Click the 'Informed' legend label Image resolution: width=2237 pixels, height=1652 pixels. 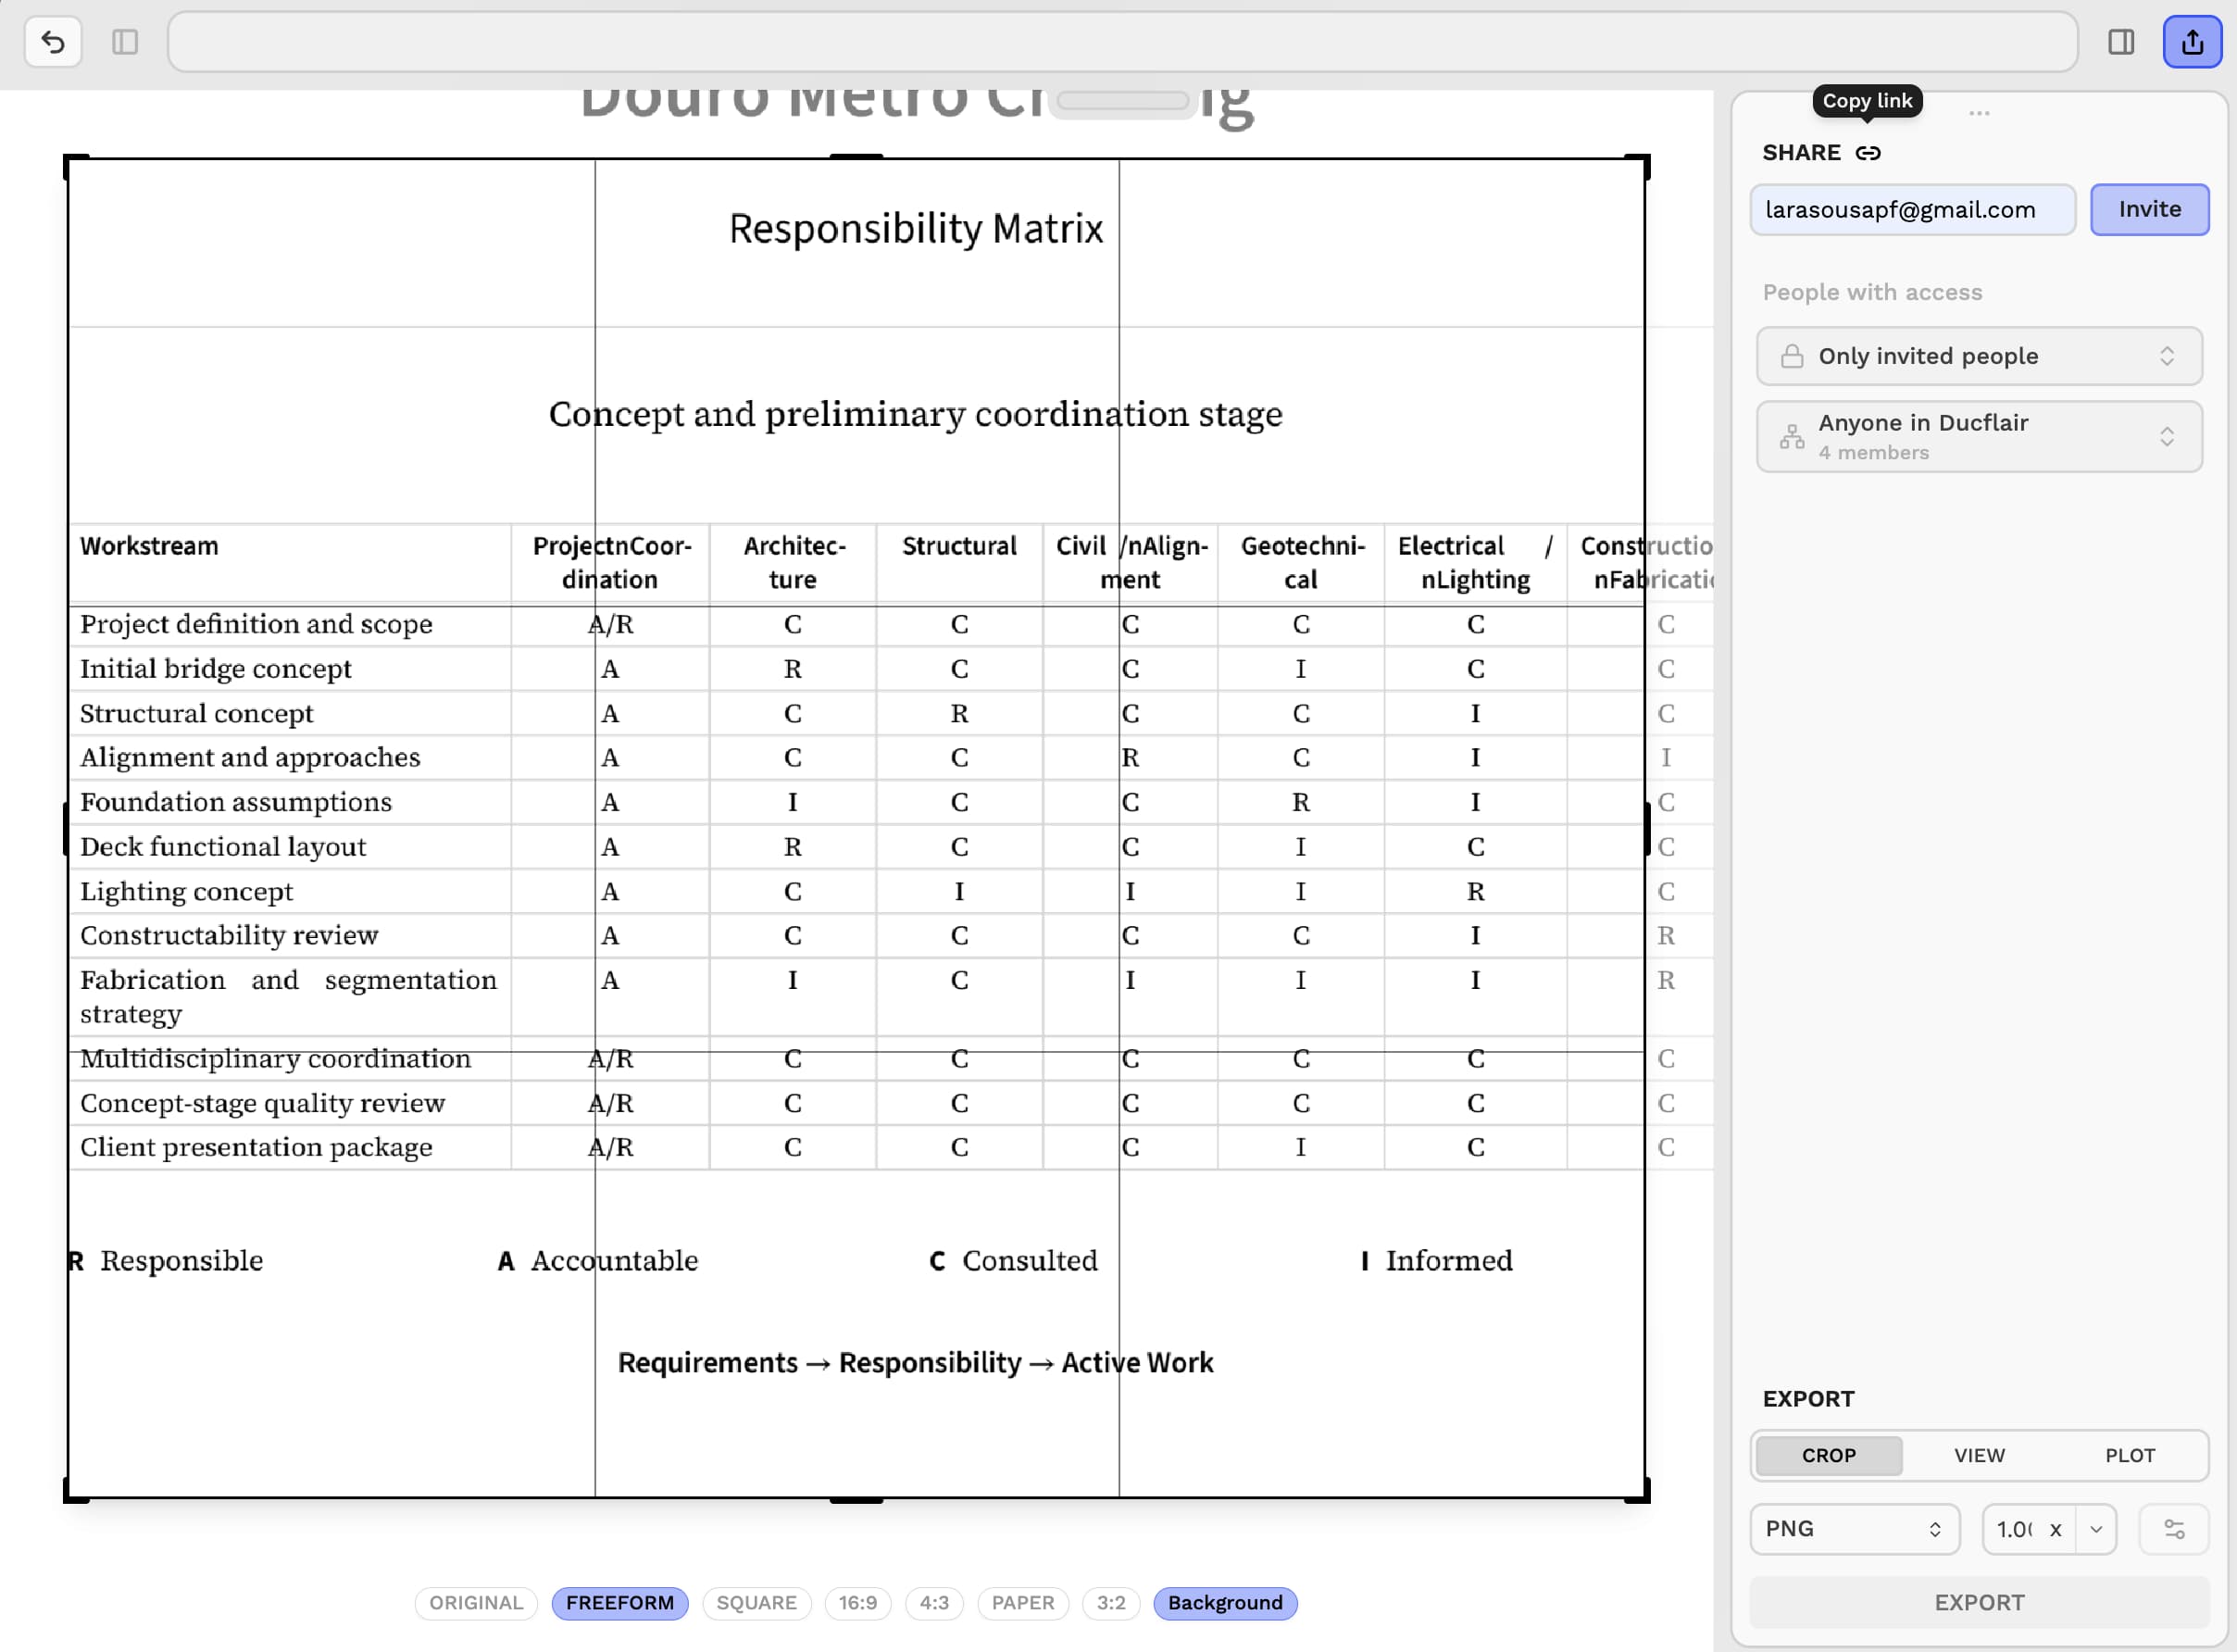(x=1449, y=1261)
